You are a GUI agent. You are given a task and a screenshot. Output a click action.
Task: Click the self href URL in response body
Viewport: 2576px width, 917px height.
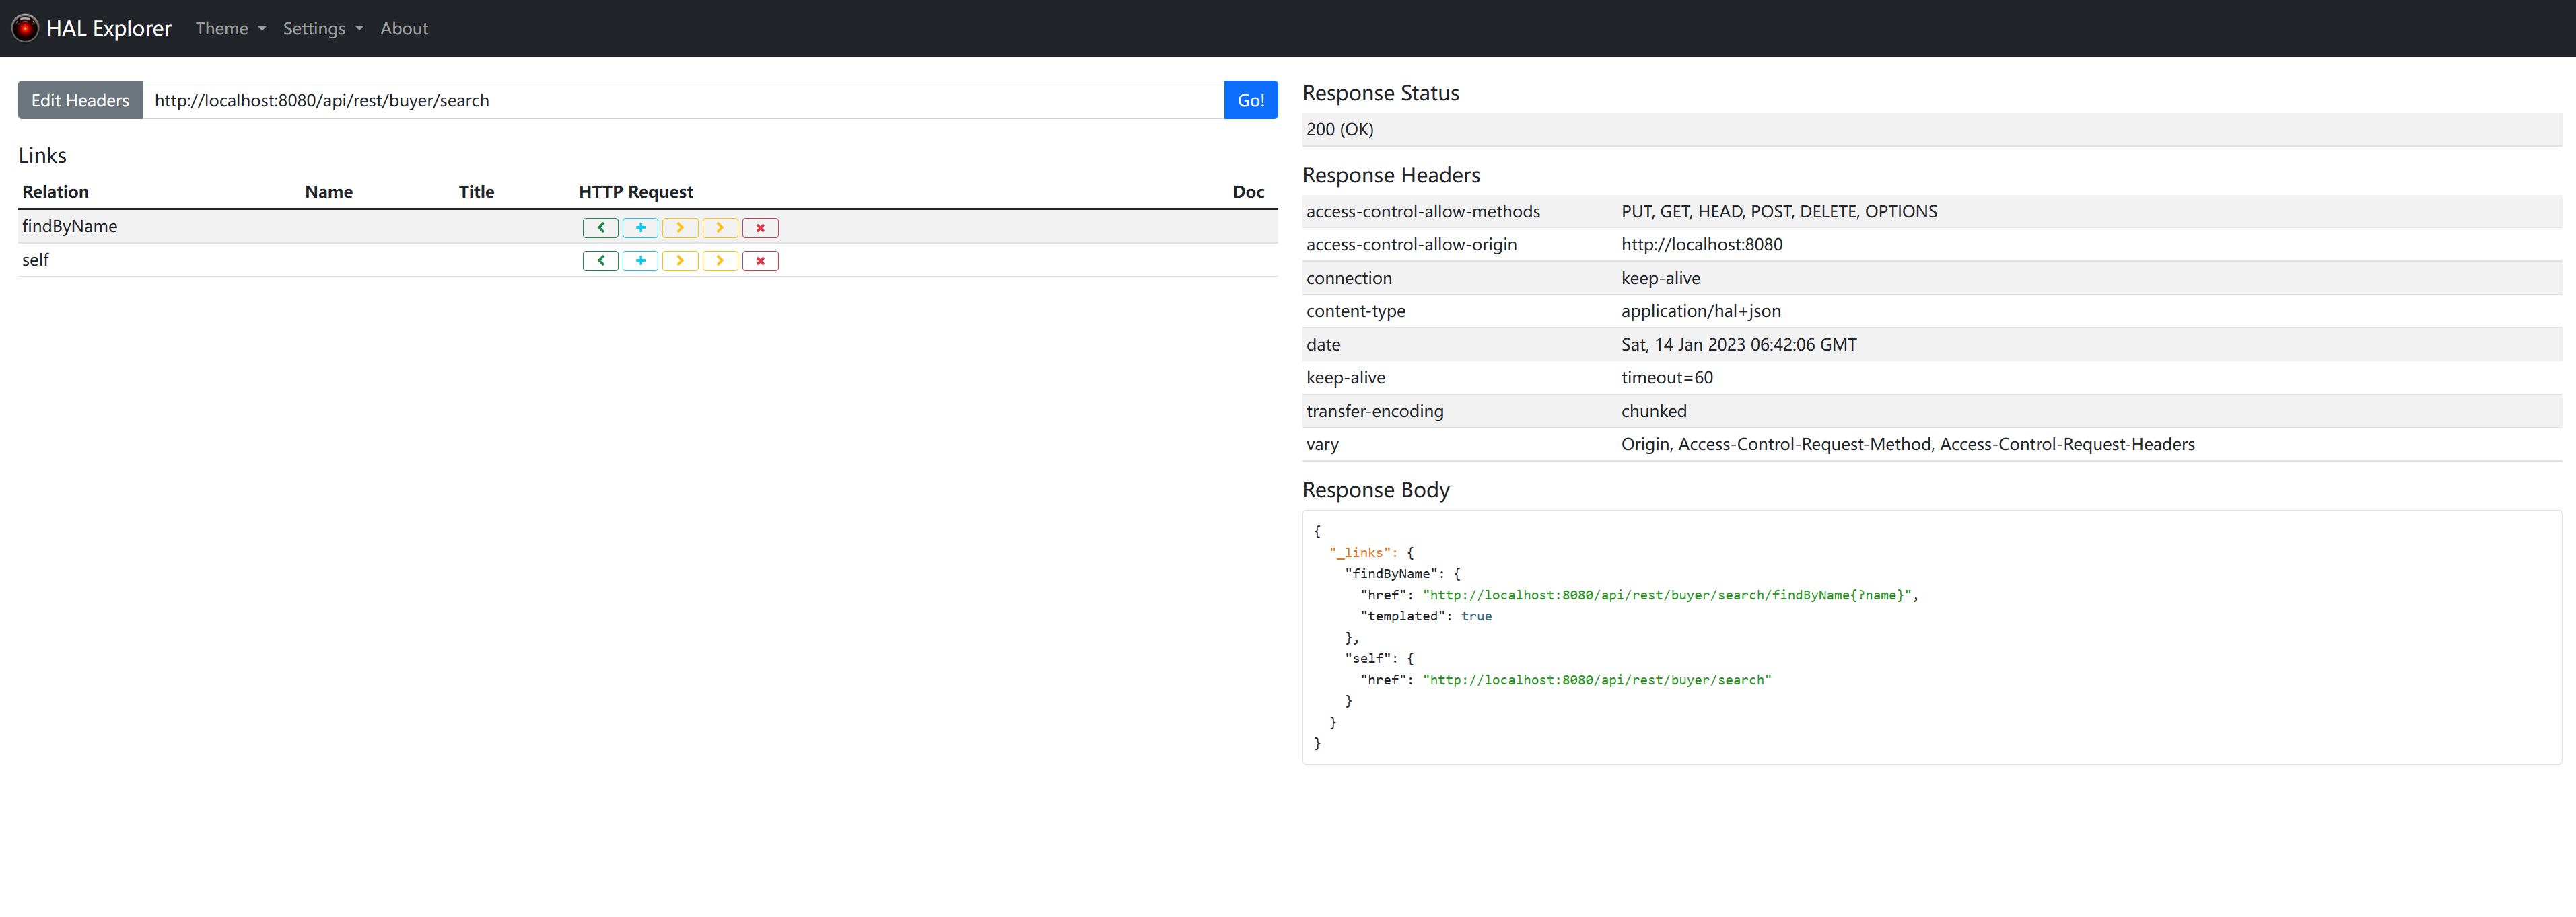1596,680
